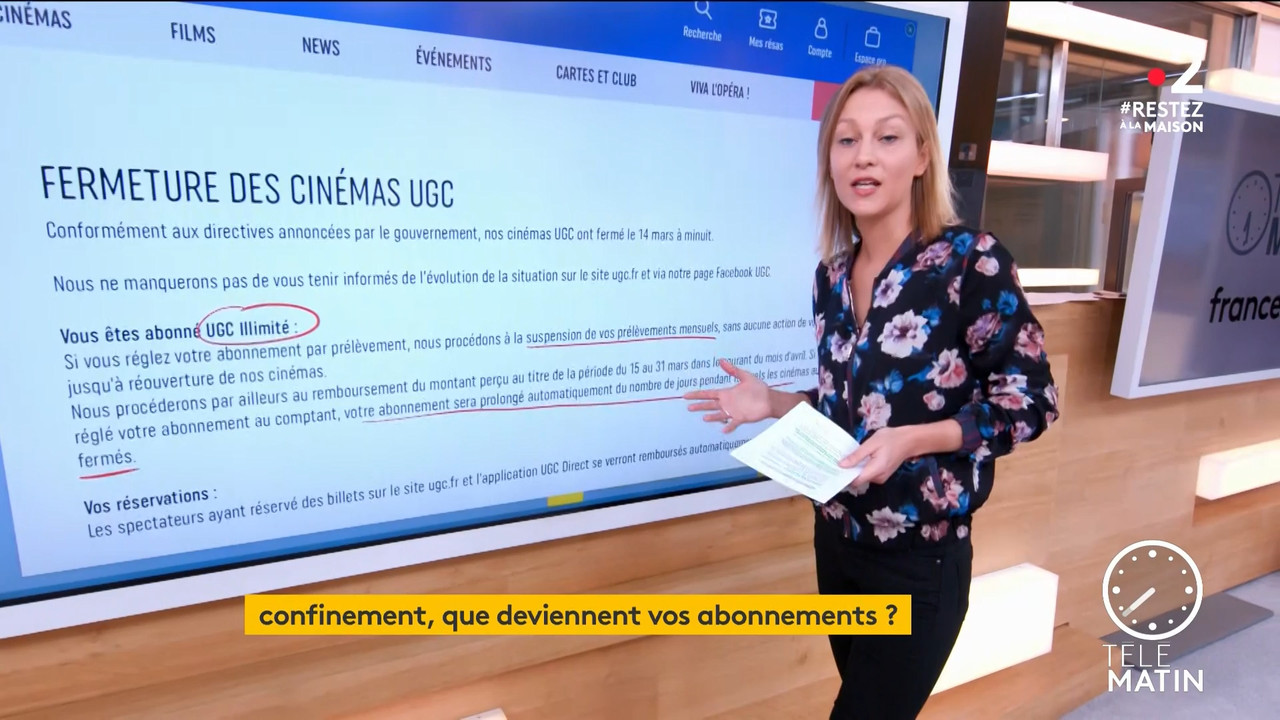Click the Vous êtes abonné text
Viewport: 1280px width, 720px height.
tap(130, 334)
